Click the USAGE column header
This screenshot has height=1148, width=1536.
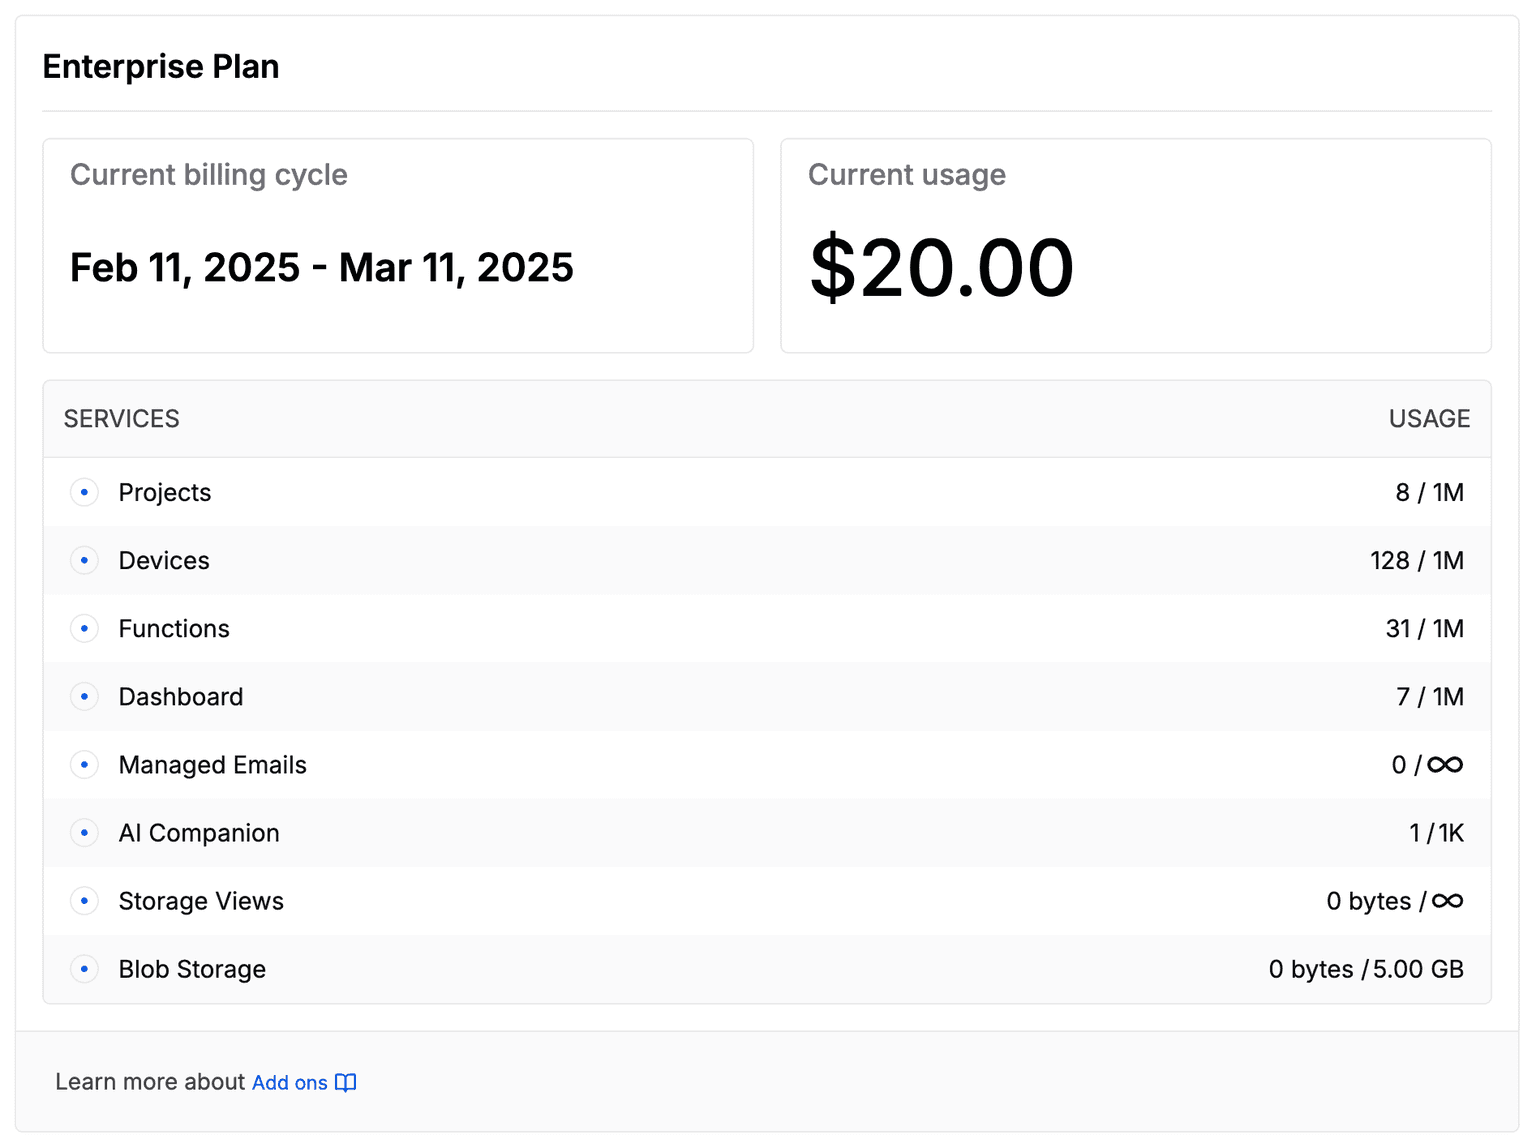tap(1429, 418)
